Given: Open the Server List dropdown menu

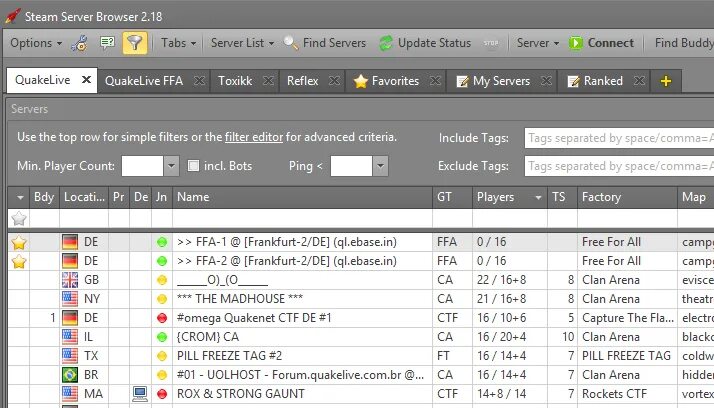Looking at the screenshot, I should click(x=242, y=43).
